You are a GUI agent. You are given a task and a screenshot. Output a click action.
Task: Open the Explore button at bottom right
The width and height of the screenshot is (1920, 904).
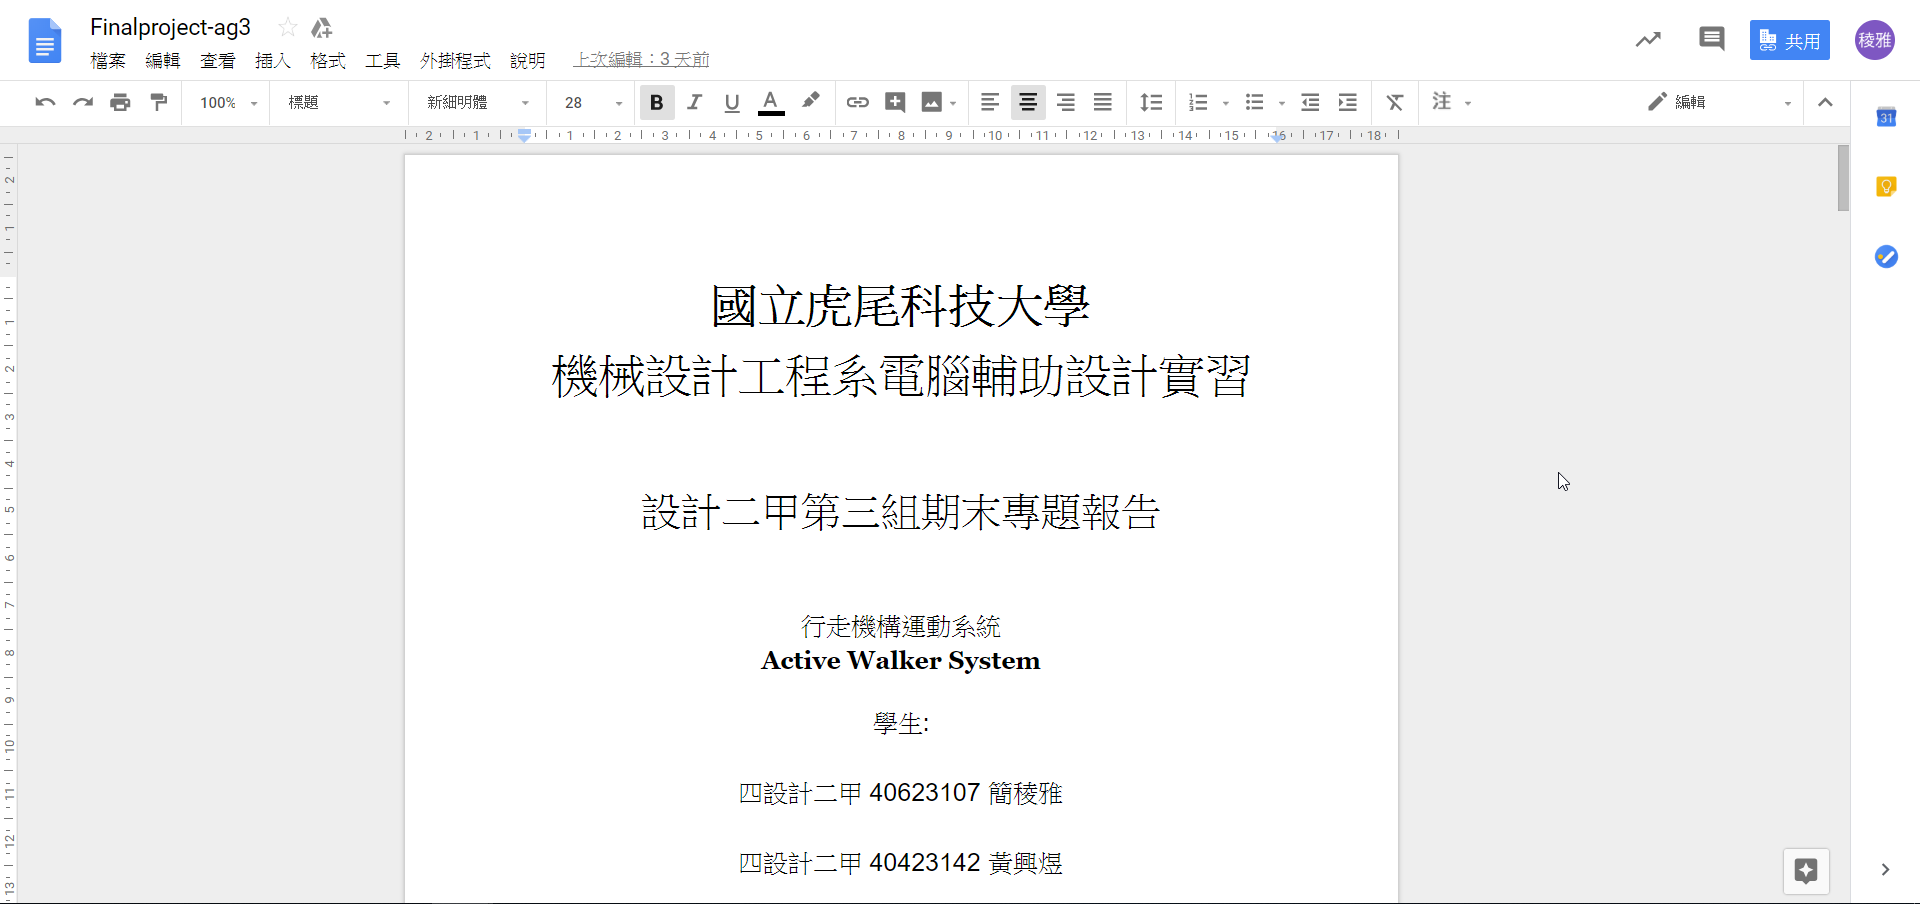point(1806,871)
